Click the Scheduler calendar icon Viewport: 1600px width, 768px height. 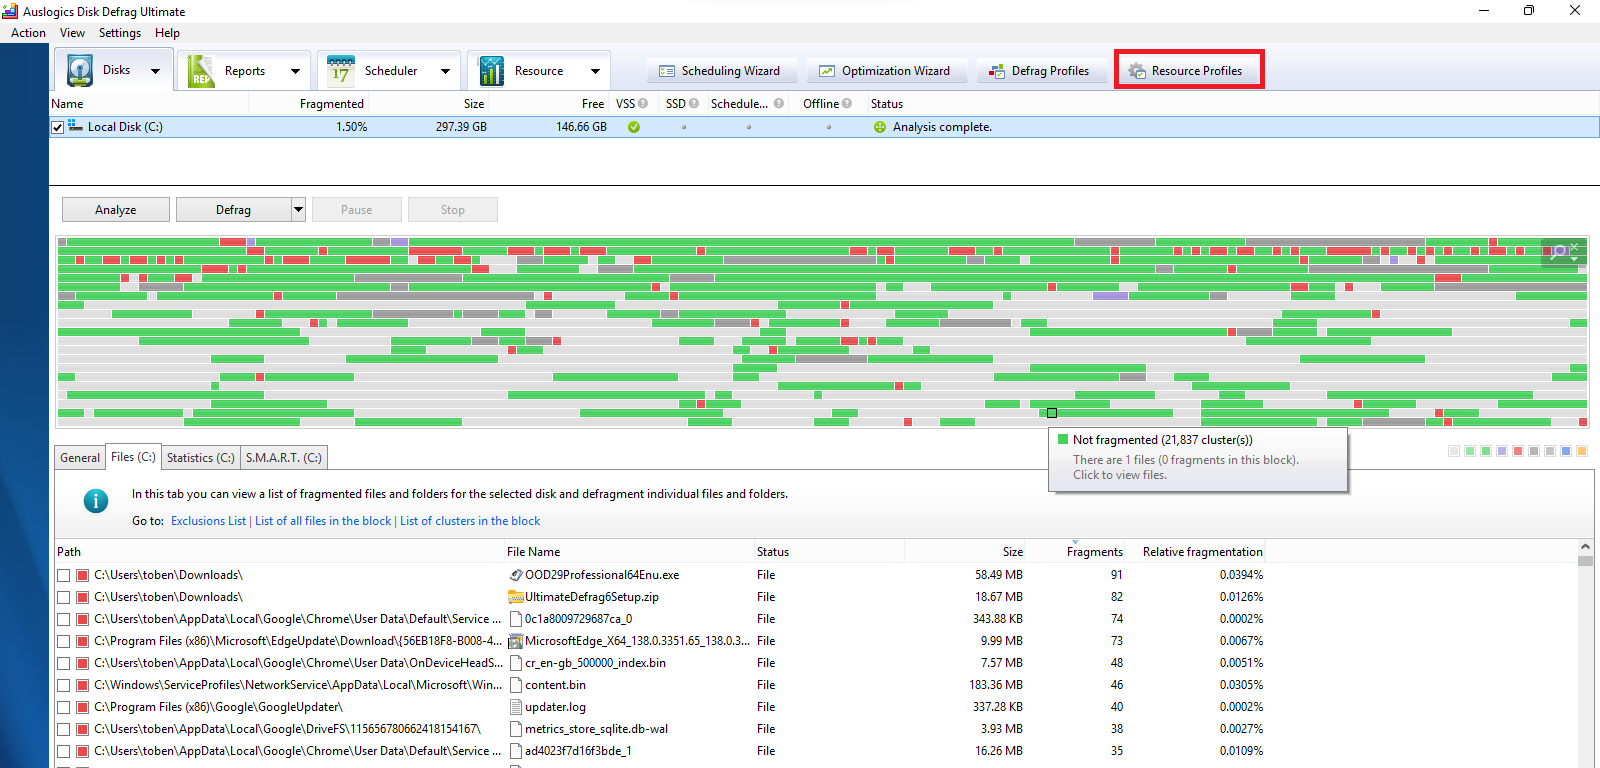click(x=341, y=71)
